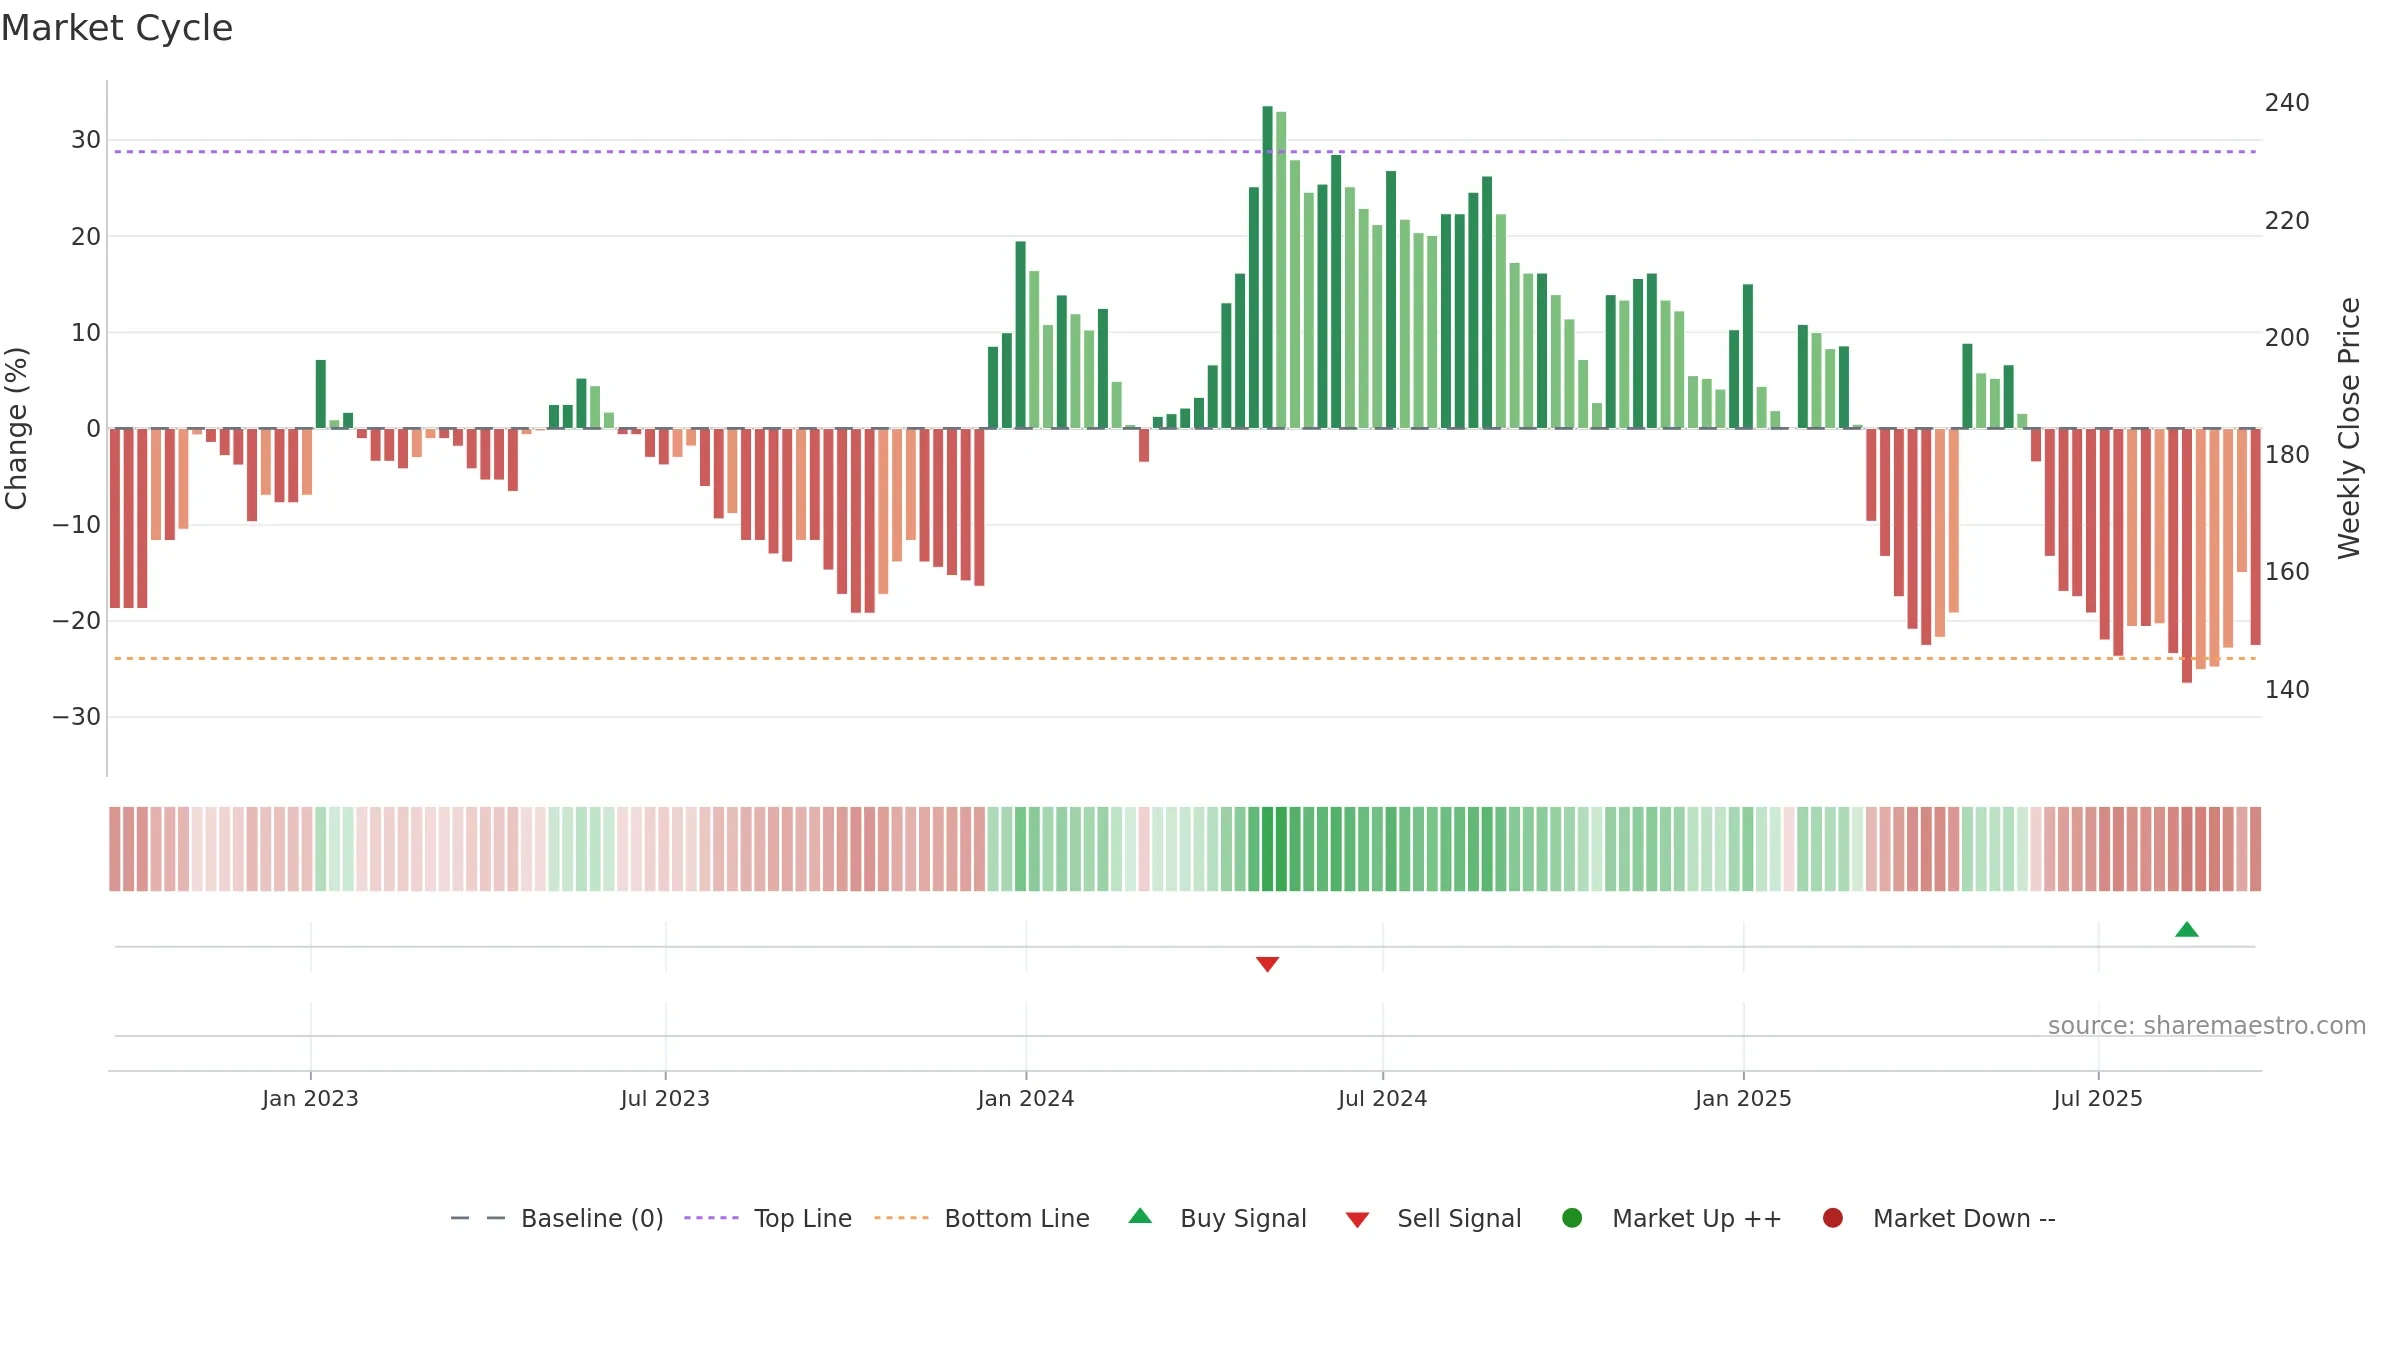Click the green circle icon in legend
Viewport: 2400px width, 1350px height.
1572,1218
